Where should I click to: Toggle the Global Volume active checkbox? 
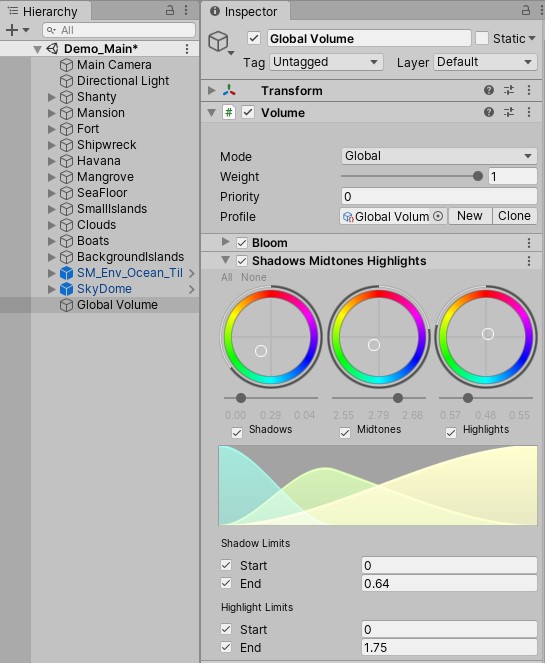(x=254, y=38)
